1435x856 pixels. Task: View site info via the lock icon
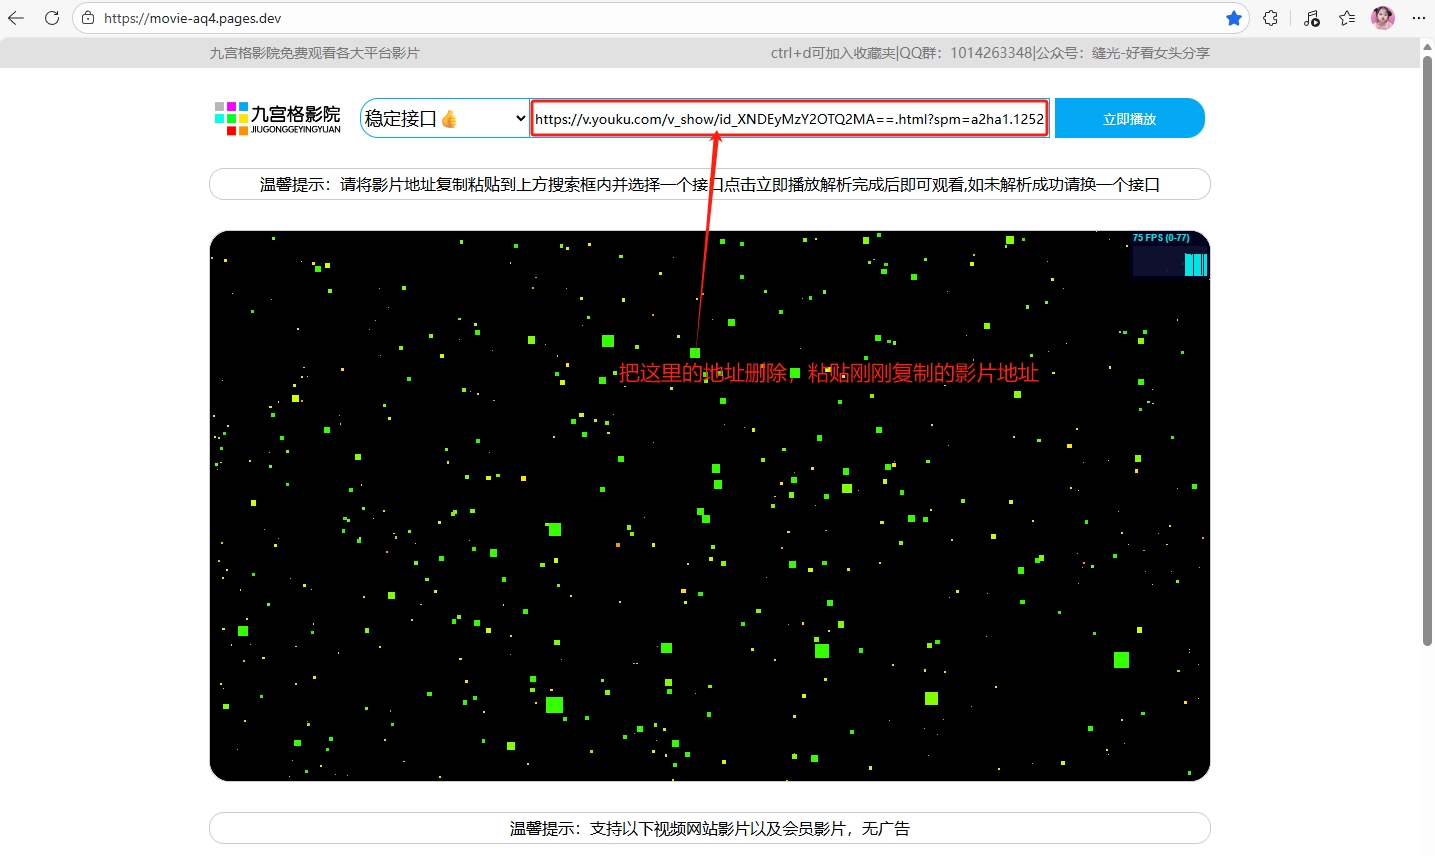click(x=88, y=18)
